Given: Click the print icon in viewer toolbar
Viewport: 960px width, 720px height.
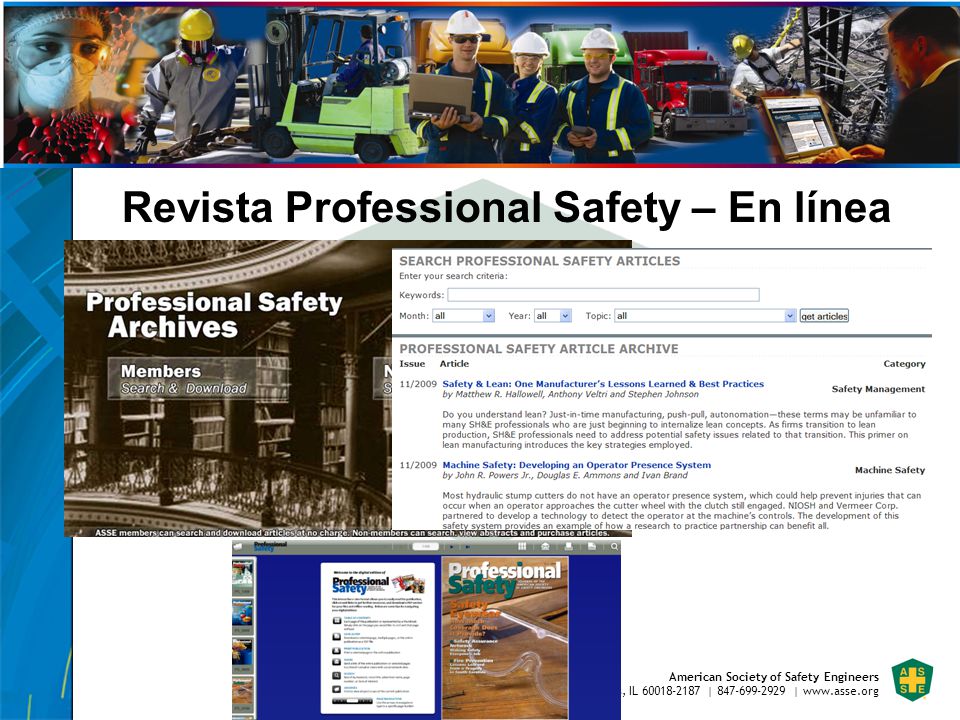Looking at the screenshot, I should tap(568, 547).
